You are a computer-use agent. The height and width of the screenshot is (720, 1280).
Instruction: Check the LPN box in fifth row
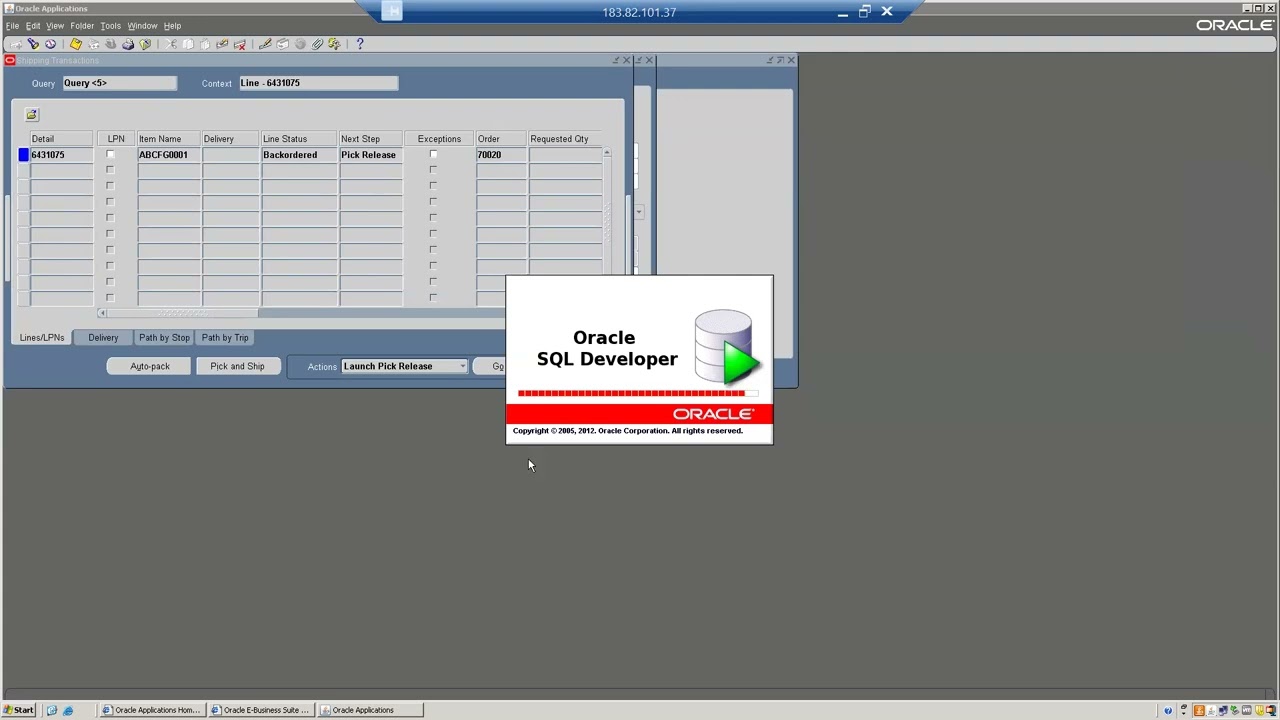point(110,218)
